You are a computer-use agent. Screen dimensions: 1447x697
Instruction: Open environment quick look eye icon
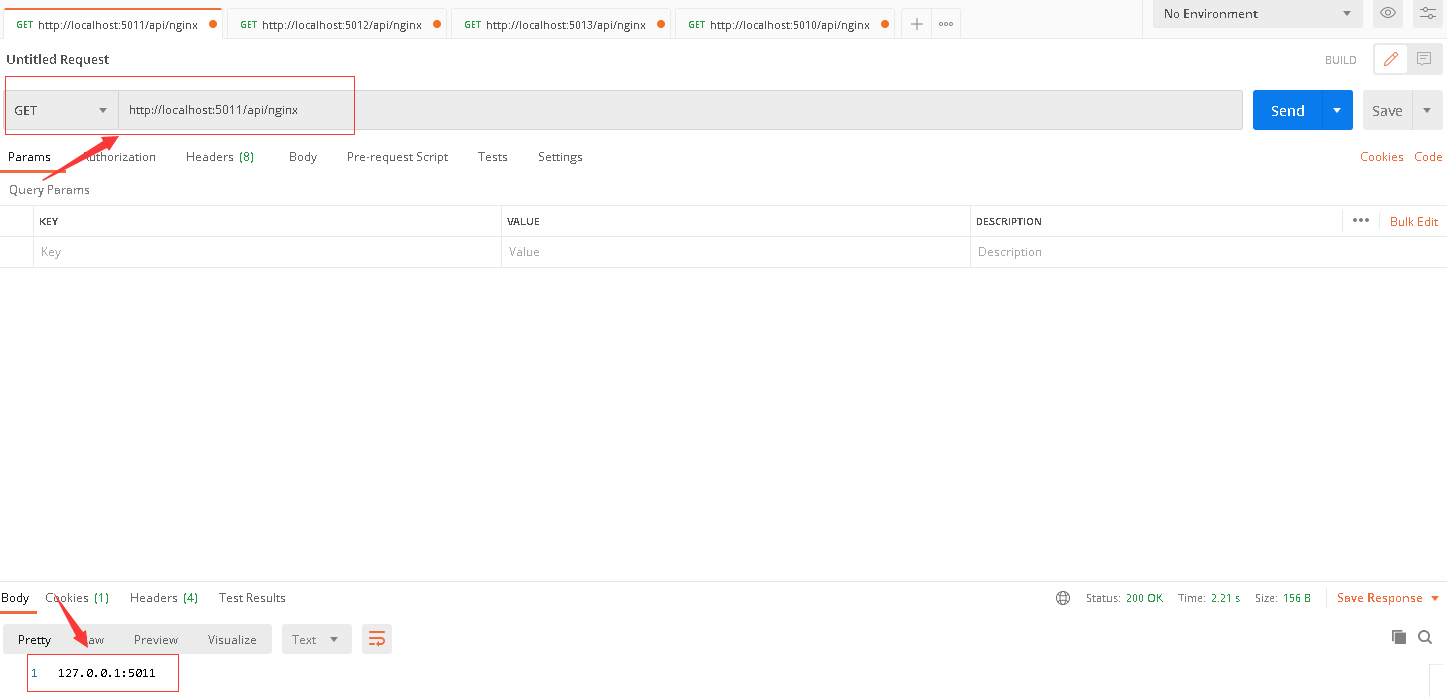pyautogui.click(x=1388, y=13)
